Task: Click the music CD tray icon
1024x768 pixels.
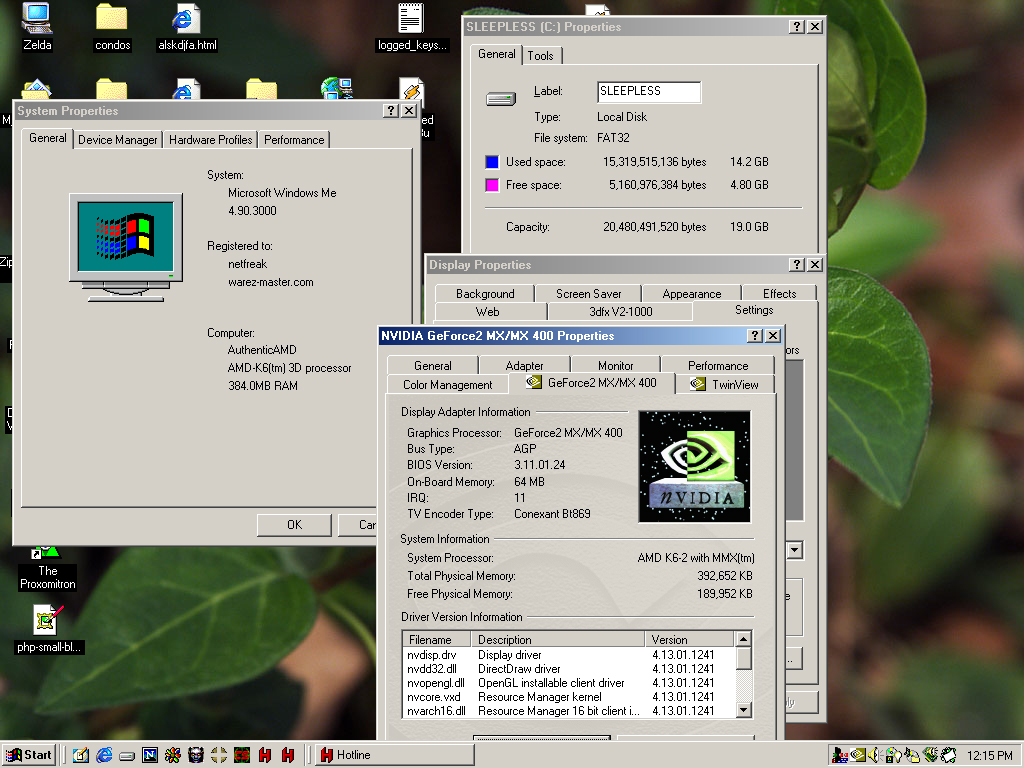Action: [x=912, y=756]
